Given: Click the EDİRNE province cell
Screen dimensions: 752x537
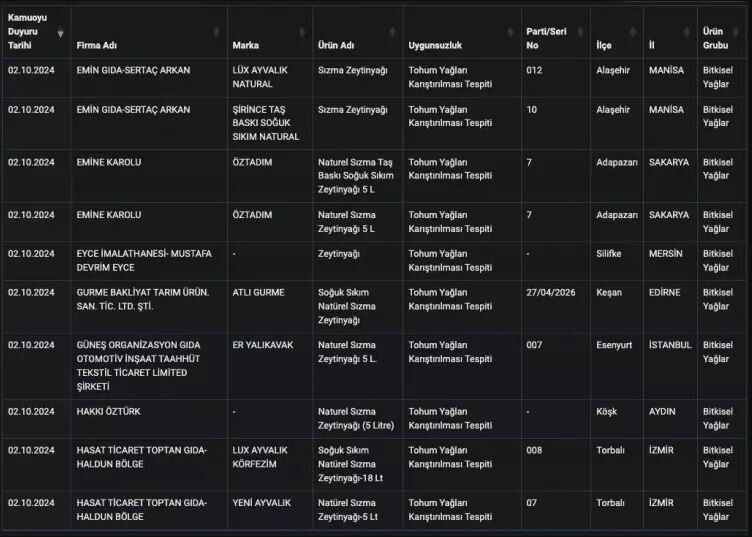Looking at the screenshot, I should pyautogui.click(x=664, y=292).
